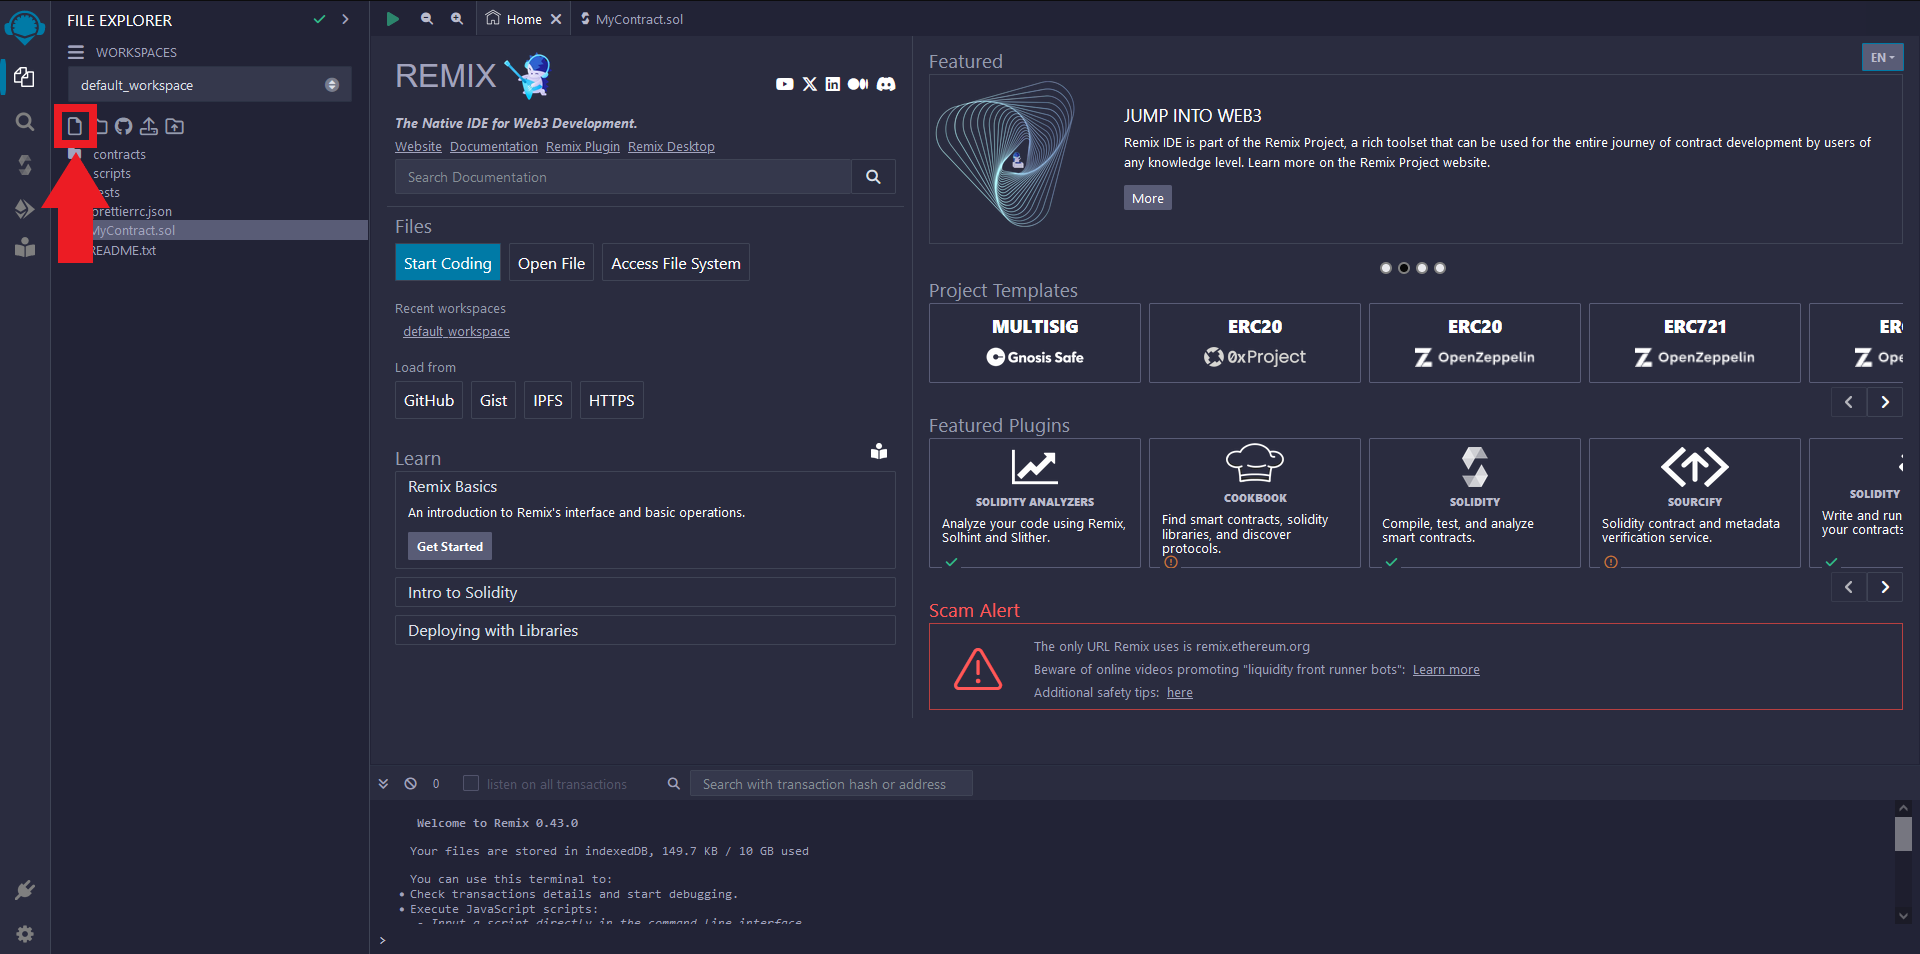Open Remix's Discord social icon
This screenshot has height=954, width=1920.
coord(886,84)
